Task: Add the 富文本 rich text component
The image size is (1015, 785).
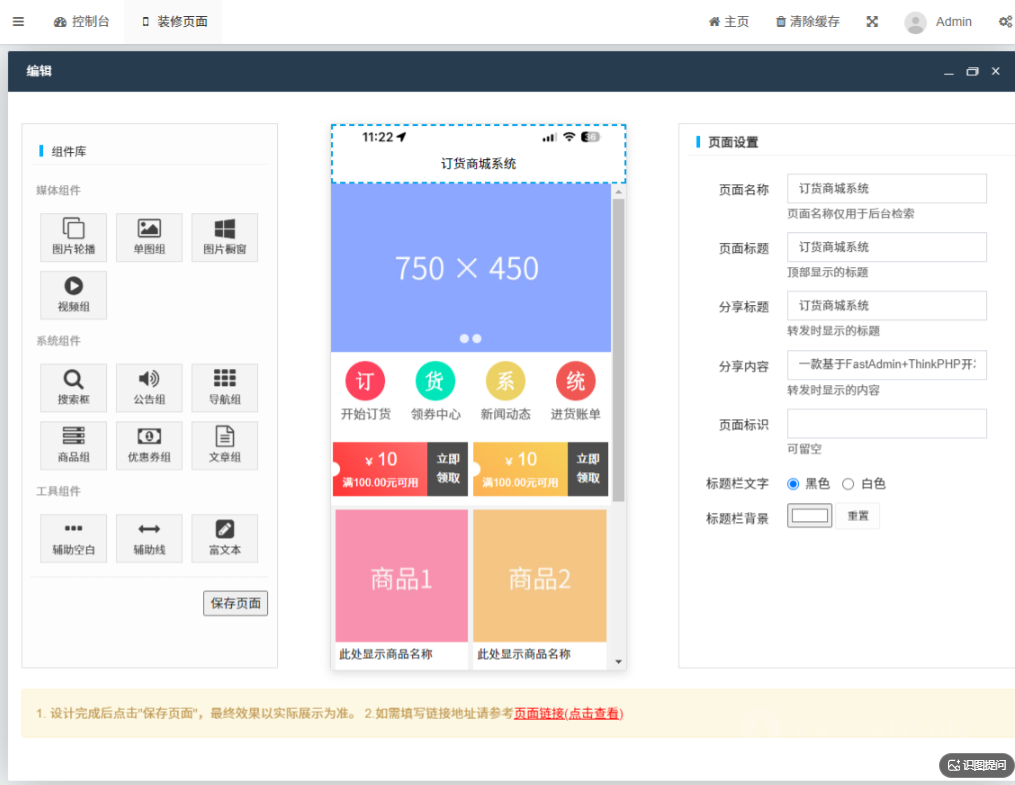Action: [225, 538]
